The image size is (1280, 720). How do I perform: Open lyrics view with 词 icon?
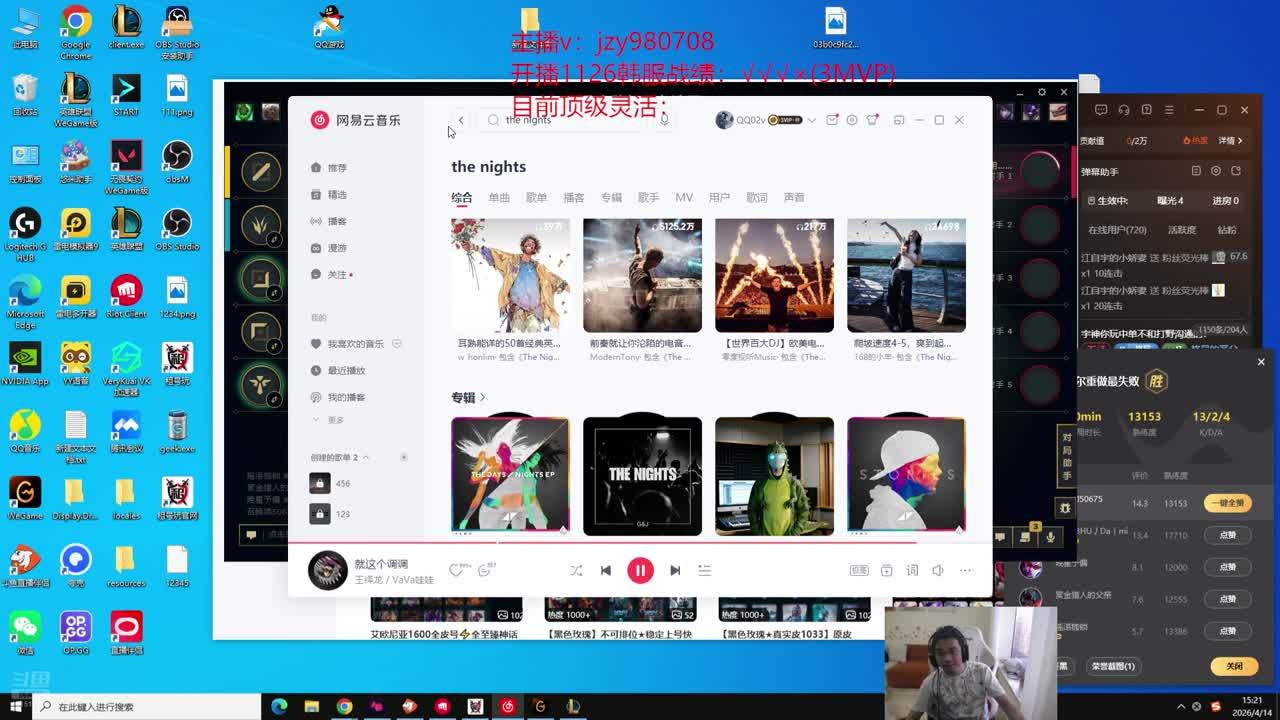click(912, 570)
